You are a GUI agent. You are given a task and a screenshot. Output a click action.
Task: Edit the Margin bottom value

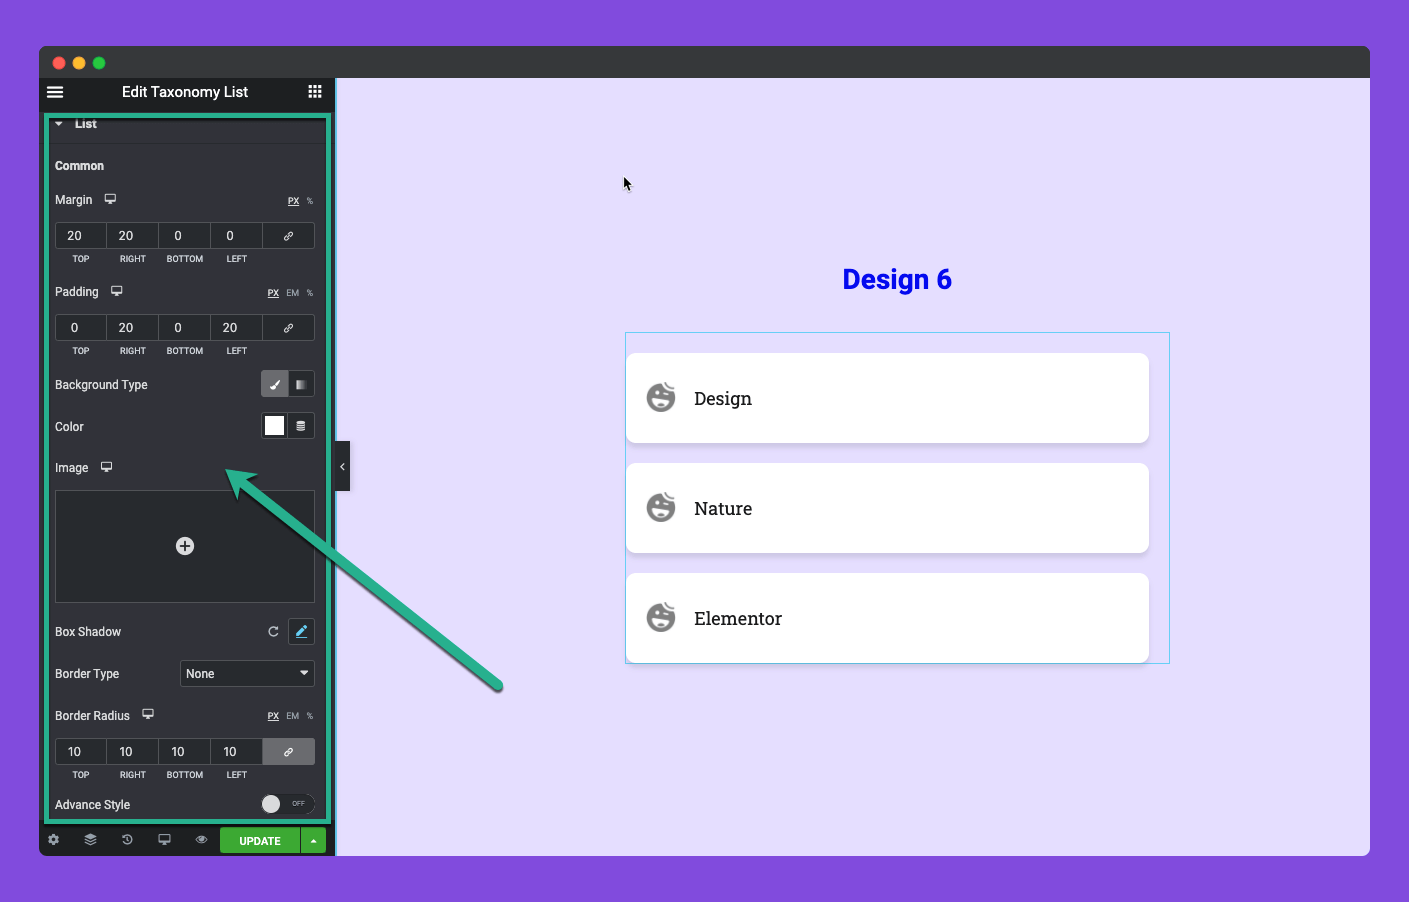point(185,236)
